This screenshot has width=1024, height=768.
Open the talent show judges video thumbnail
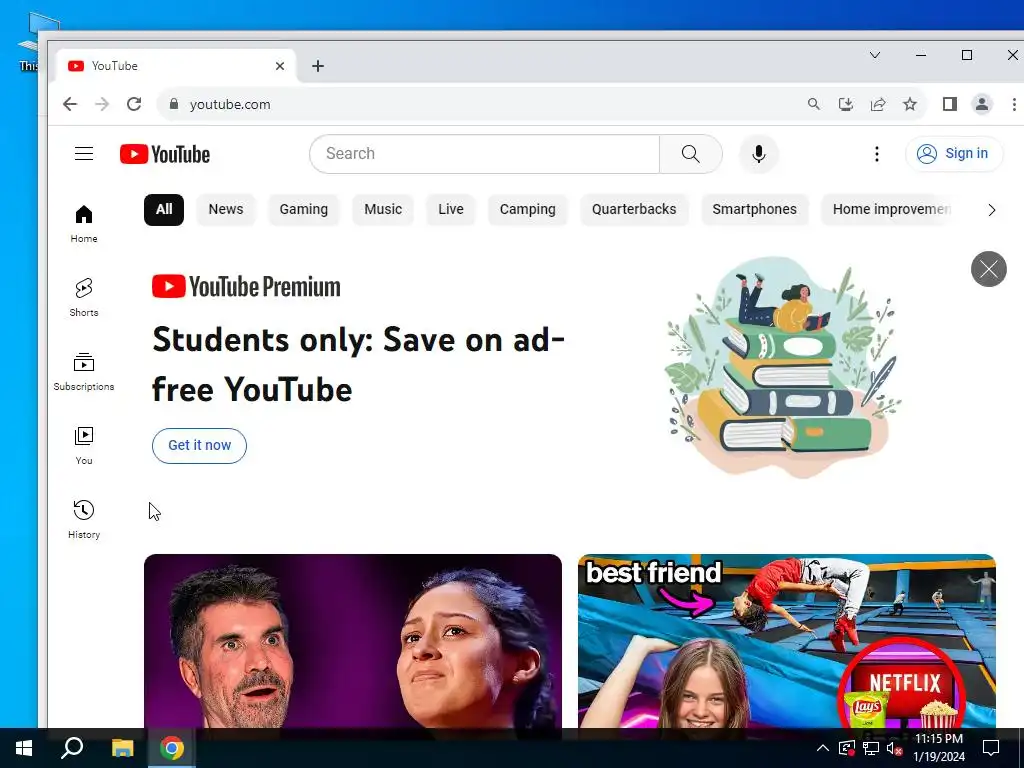pyautogui.click(x=353, y=641)
